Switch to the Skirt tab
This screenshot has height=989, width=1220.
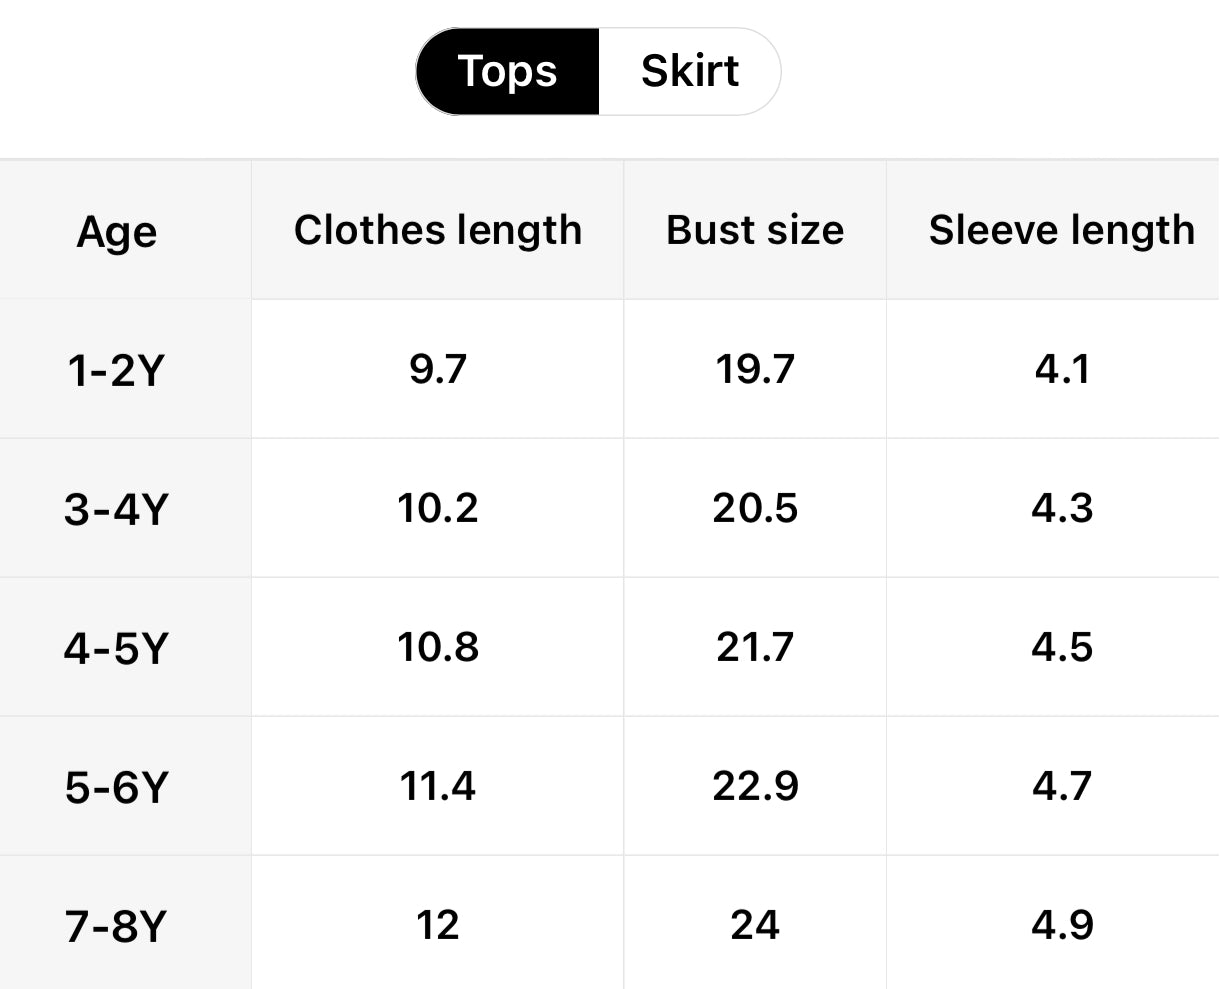coord(689,71)
